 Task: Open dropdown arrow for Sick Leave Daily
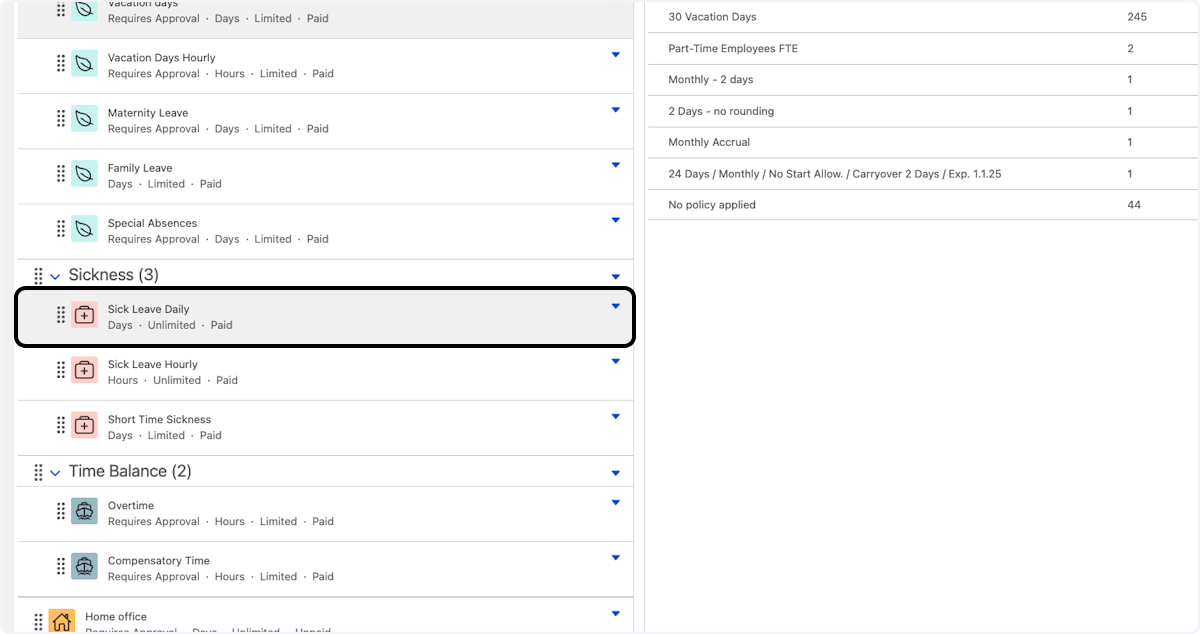[x=615, y=307]
